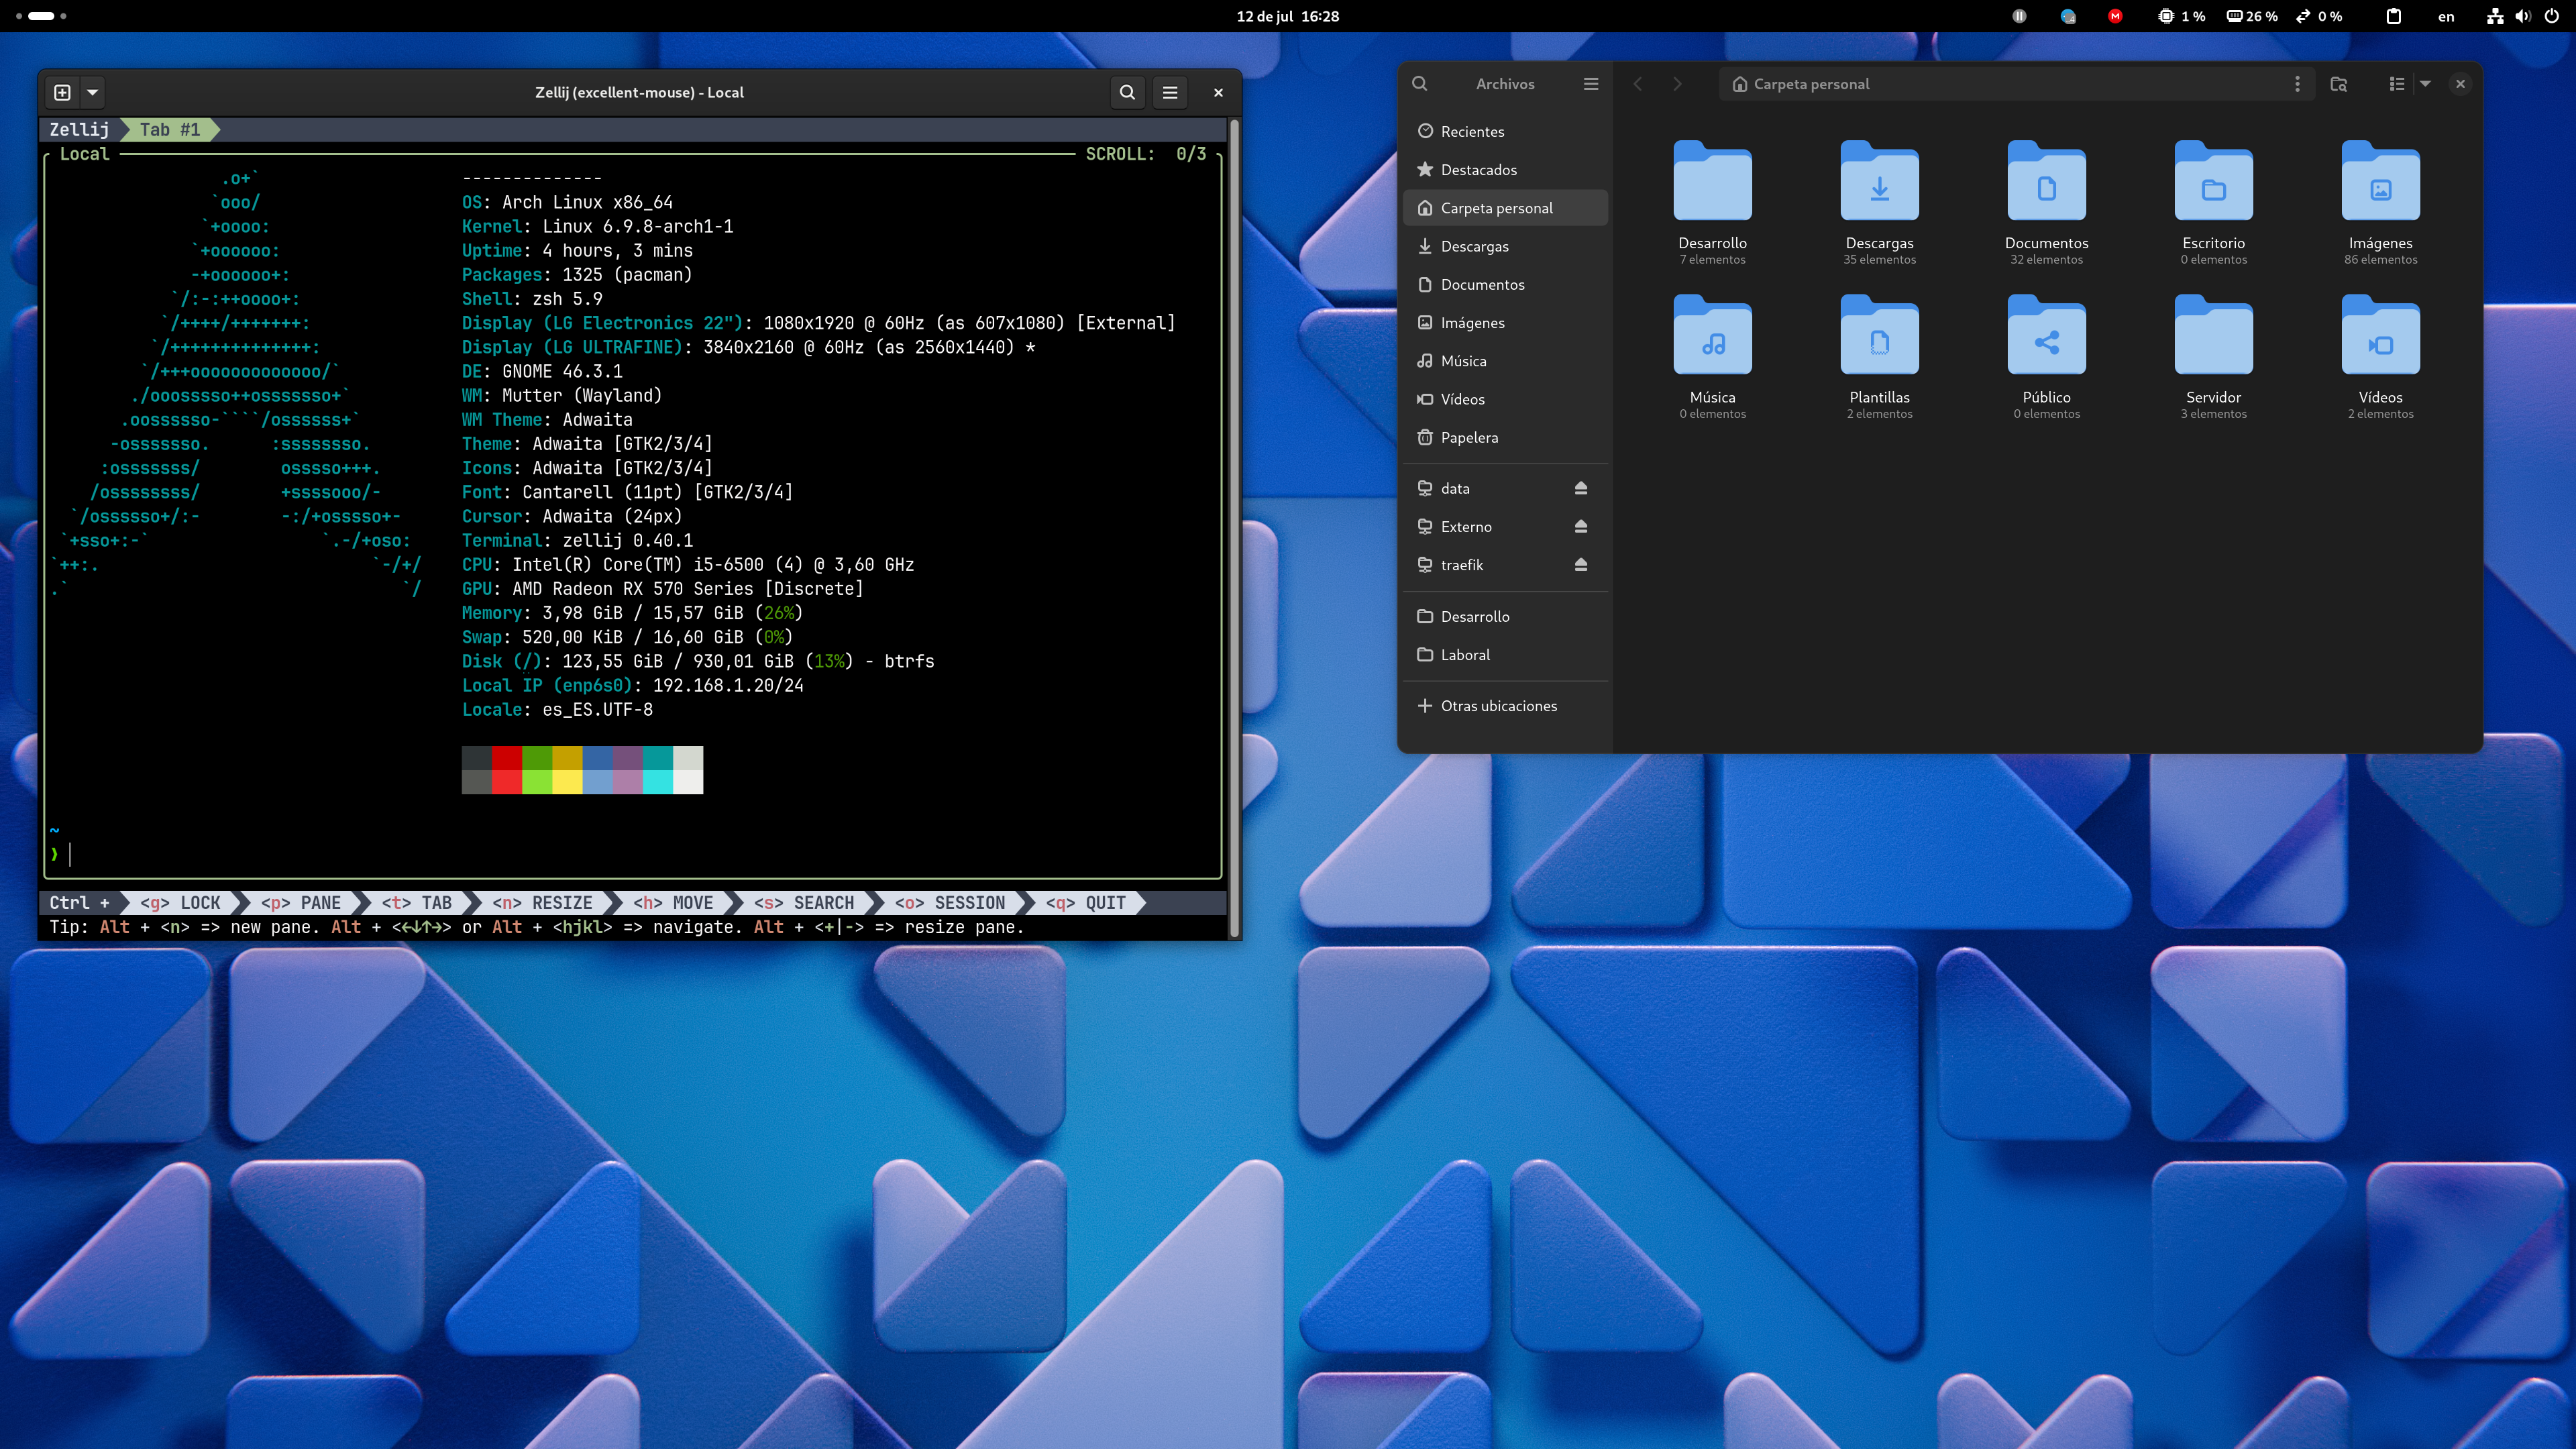Open Desarrollo bookmark in the sidebar
The height and width of the screenshot is (1449, 2576).
coord(1505,616)
